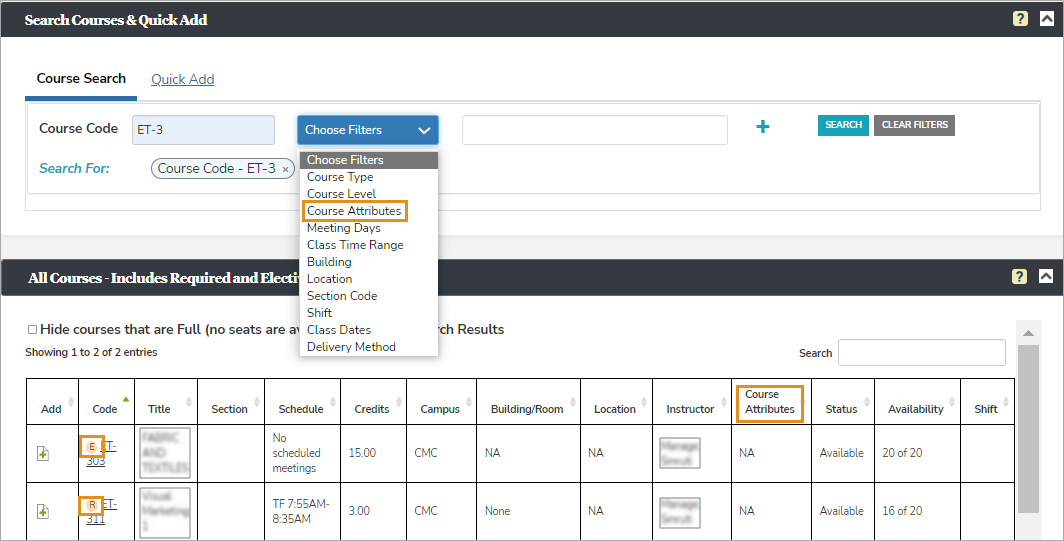The image size is (1064, 541).
Task: Click the E badge next to ET-303
Action: pos(92,446)
